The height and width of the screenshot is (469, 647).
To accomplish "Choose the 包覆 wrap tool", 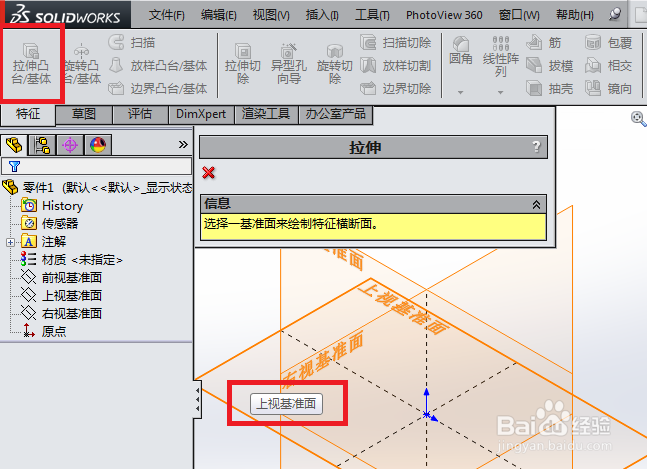I will [x=609, y=42].
